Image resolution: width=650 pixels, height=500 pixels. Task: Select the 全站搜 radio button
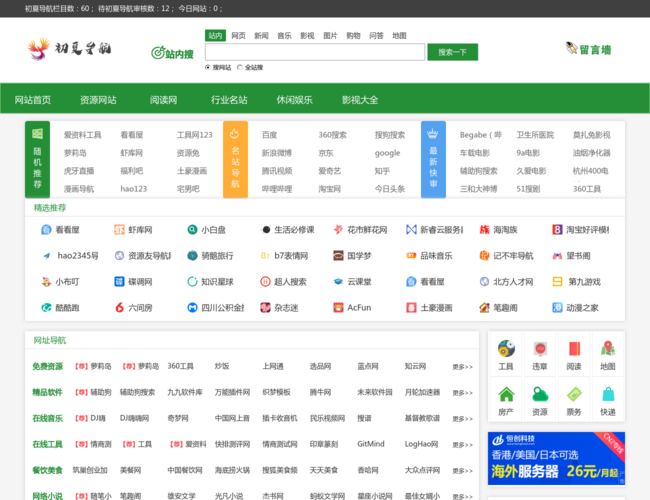coord(240,67)
